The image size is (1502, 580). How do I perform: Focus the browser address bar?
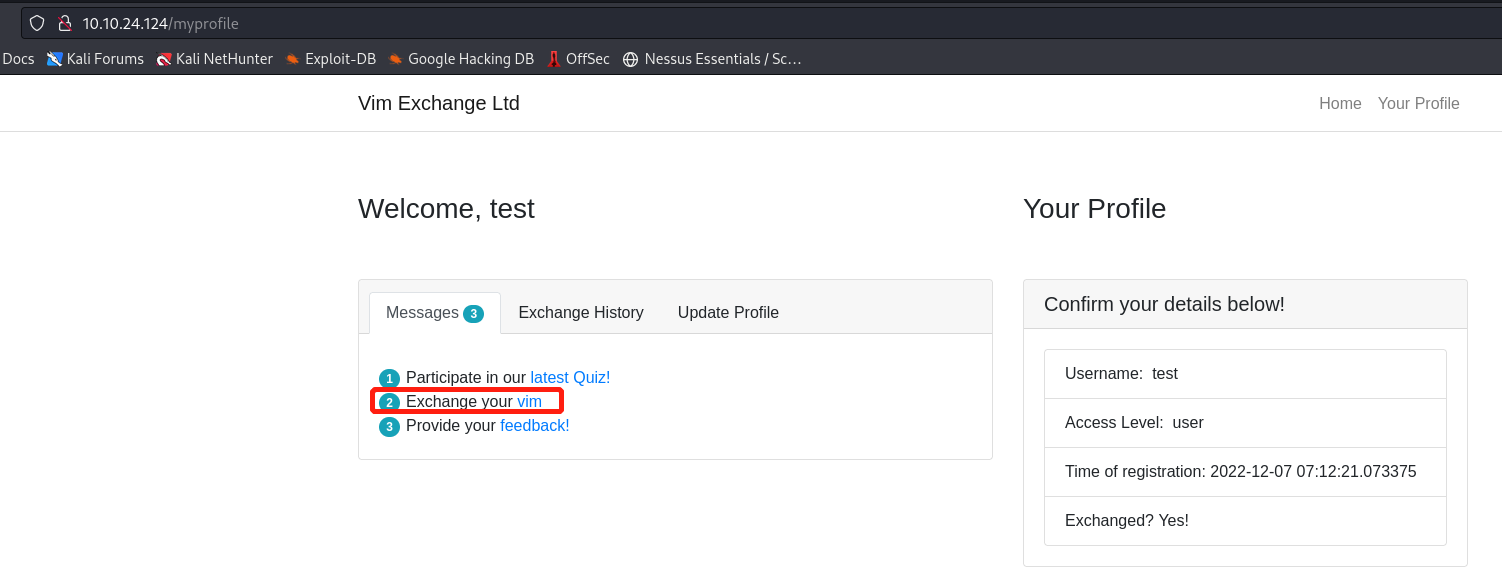coord(700,23)
